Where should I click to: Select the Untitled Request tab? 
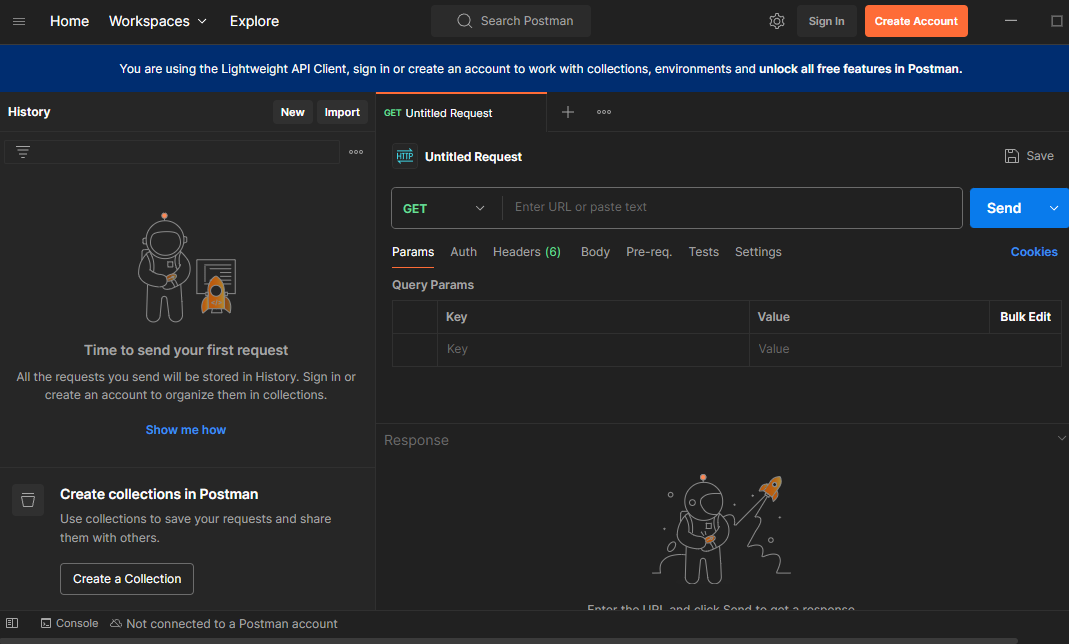point(461,112)
